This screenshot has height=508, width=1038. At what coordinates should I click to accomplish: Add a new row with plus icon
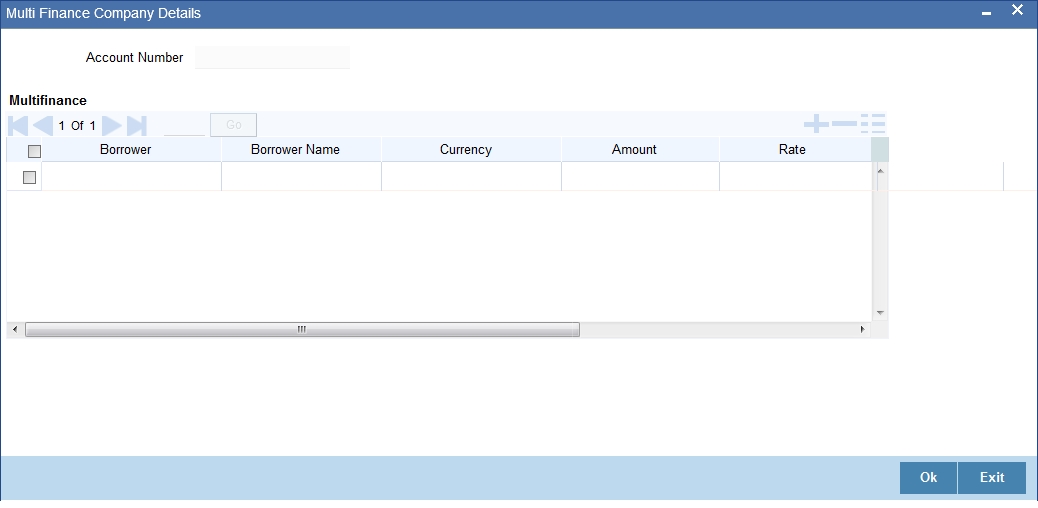816,123
